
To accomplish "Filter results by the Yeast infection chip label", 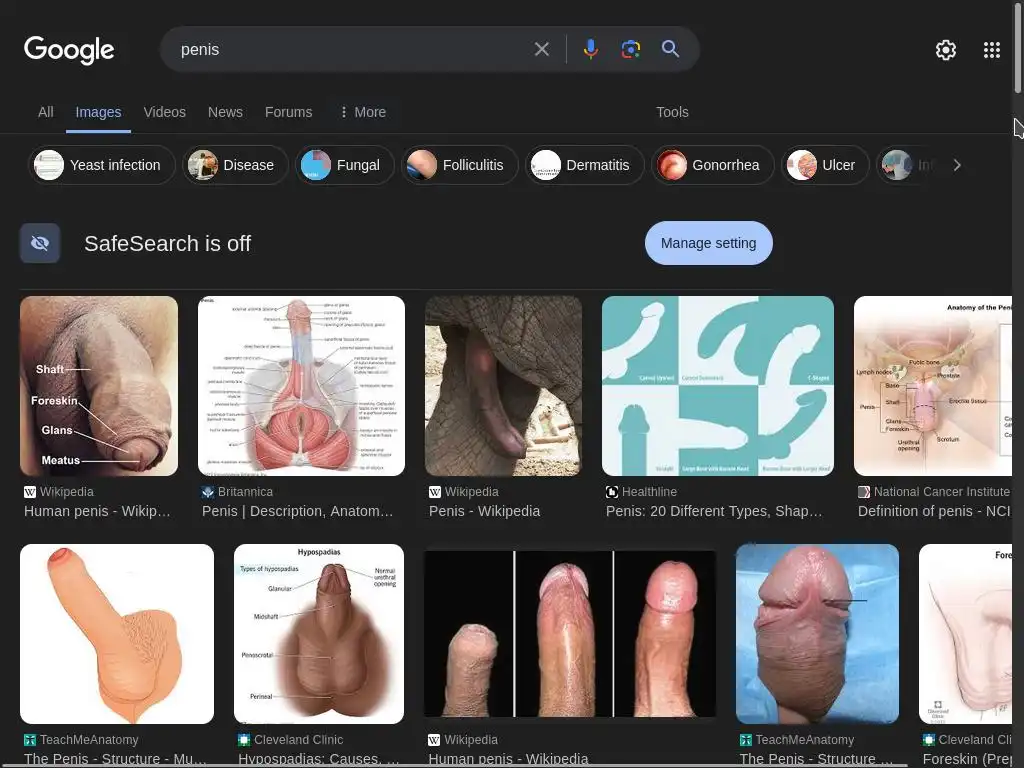I will (x=115, y=165).
